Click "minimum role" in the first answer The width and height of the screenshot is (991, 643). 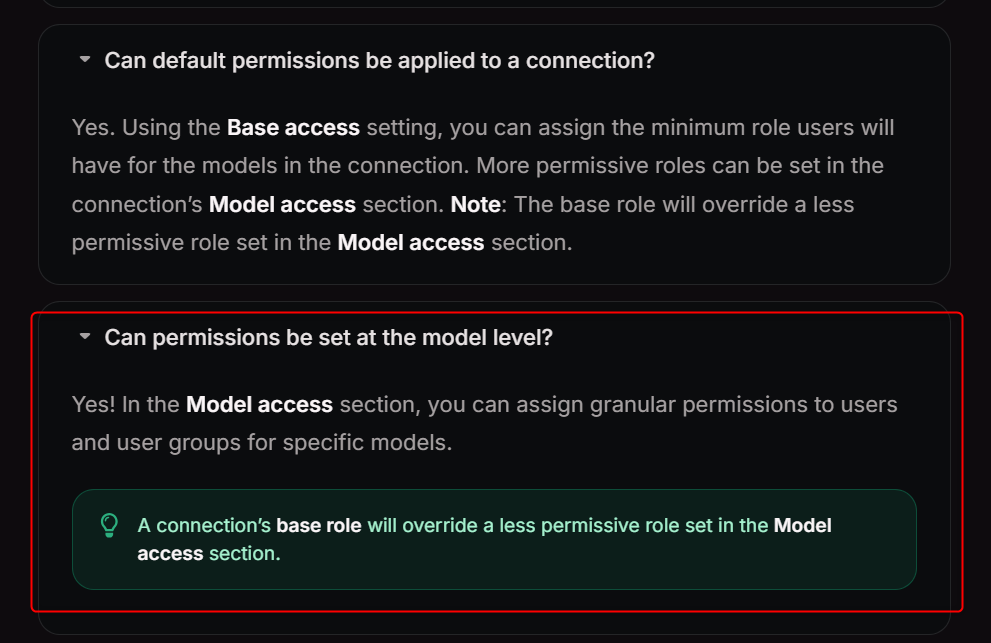[x=712, y=128]
